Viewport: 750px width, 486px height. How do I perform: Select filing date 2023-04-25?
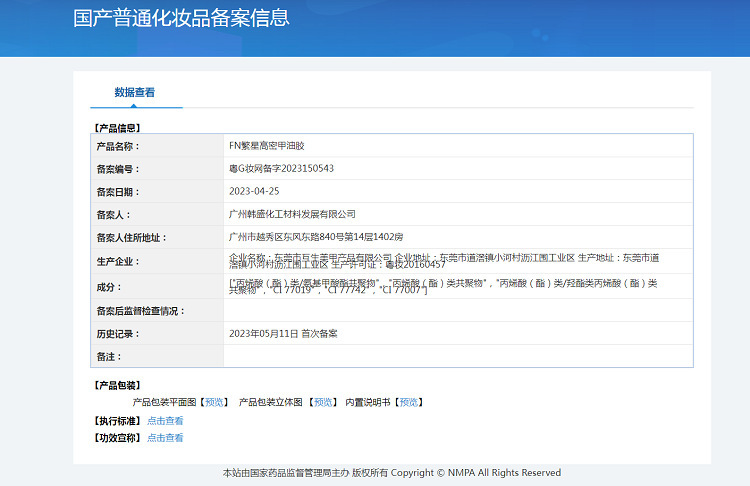click(x=254, y=191)
